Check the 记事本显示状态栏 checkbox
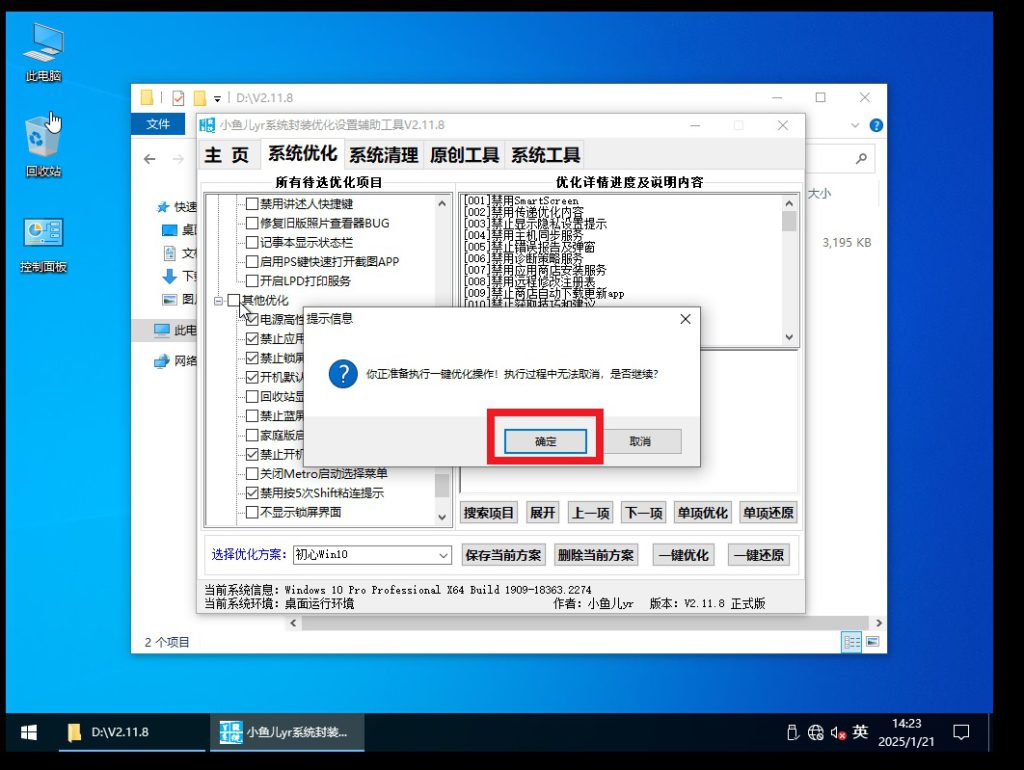 (252, 243)
